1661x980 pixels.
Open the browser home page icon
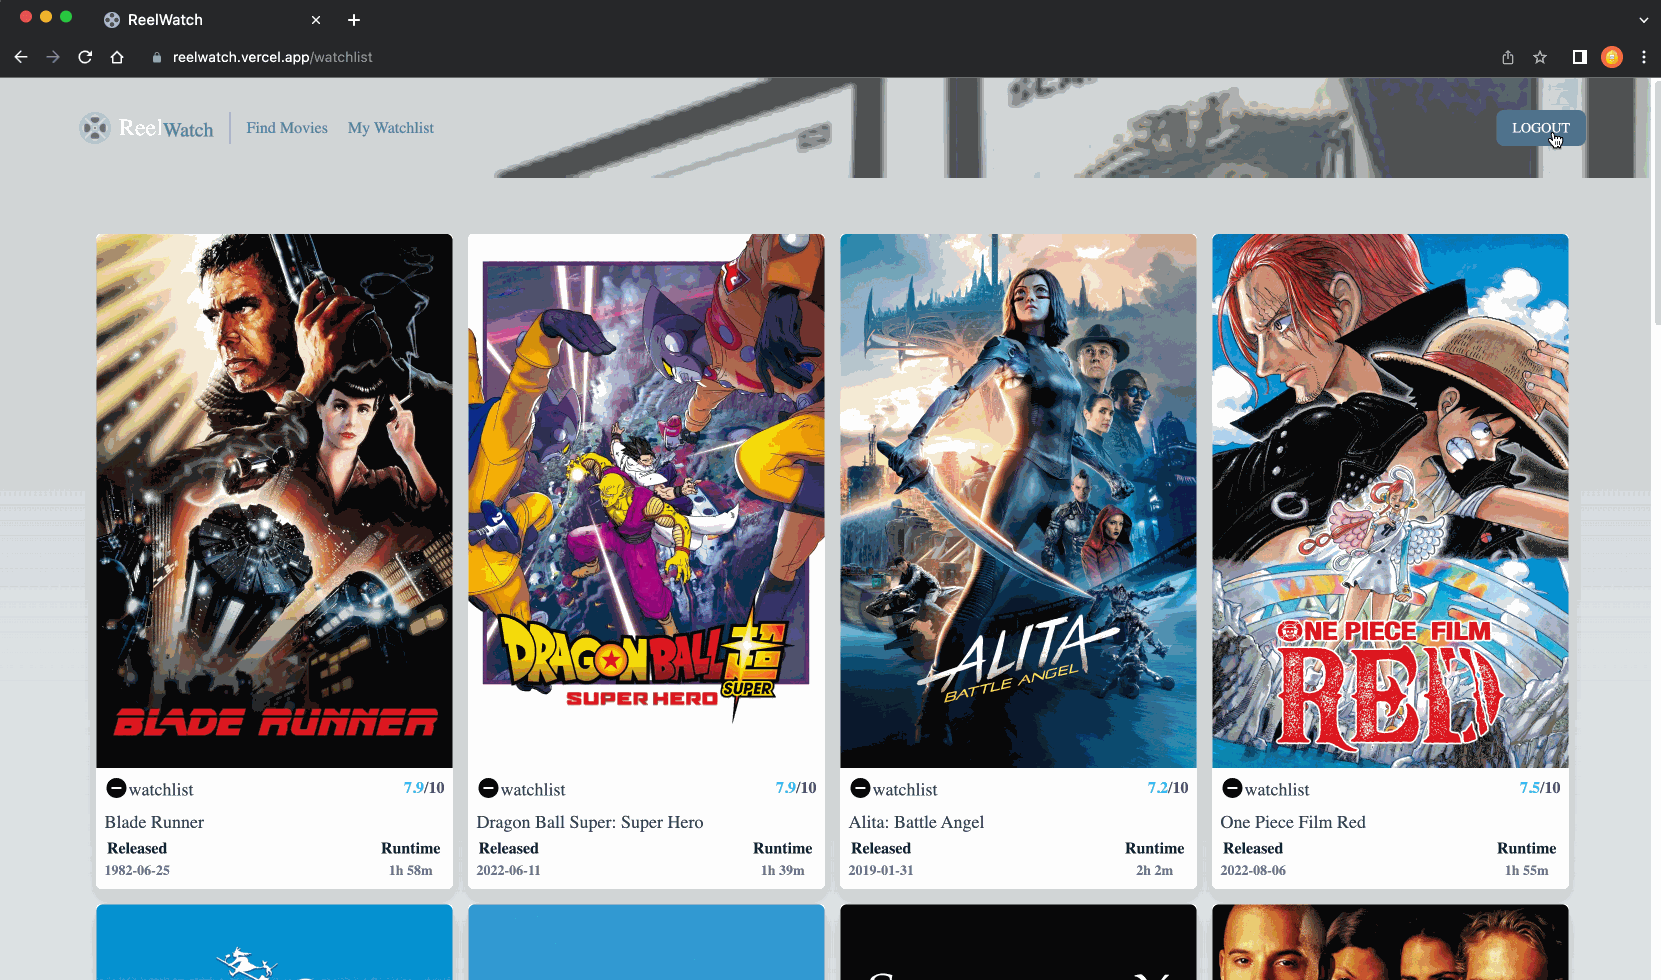117,57
